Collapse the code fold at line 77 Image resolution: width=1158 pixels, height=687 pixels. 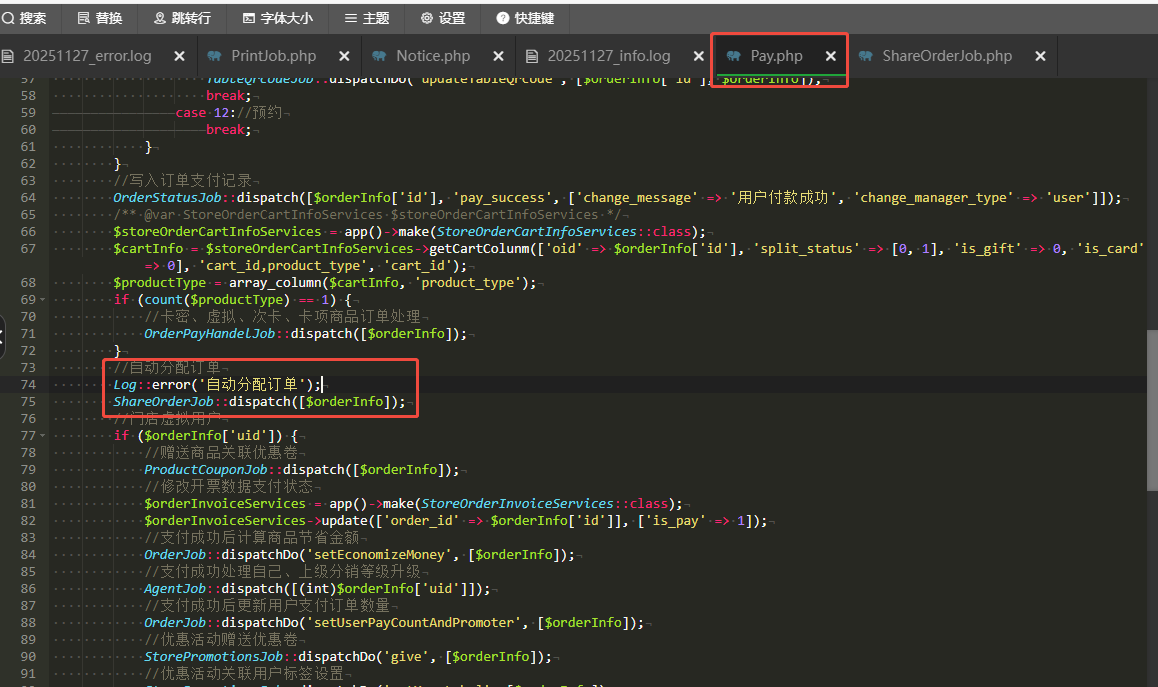[43, 436]
